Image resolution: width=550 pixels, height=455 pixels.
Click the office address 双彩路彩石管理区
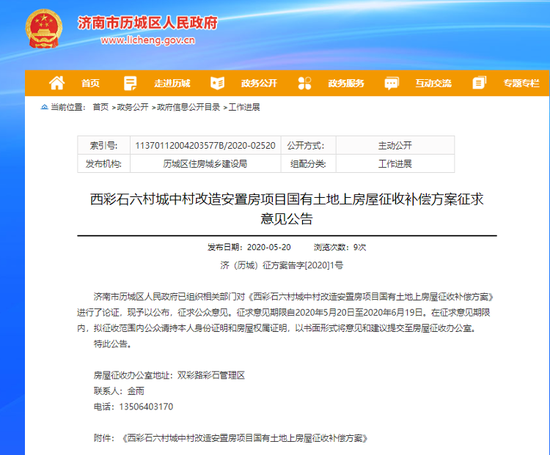[x=211, y=375]
